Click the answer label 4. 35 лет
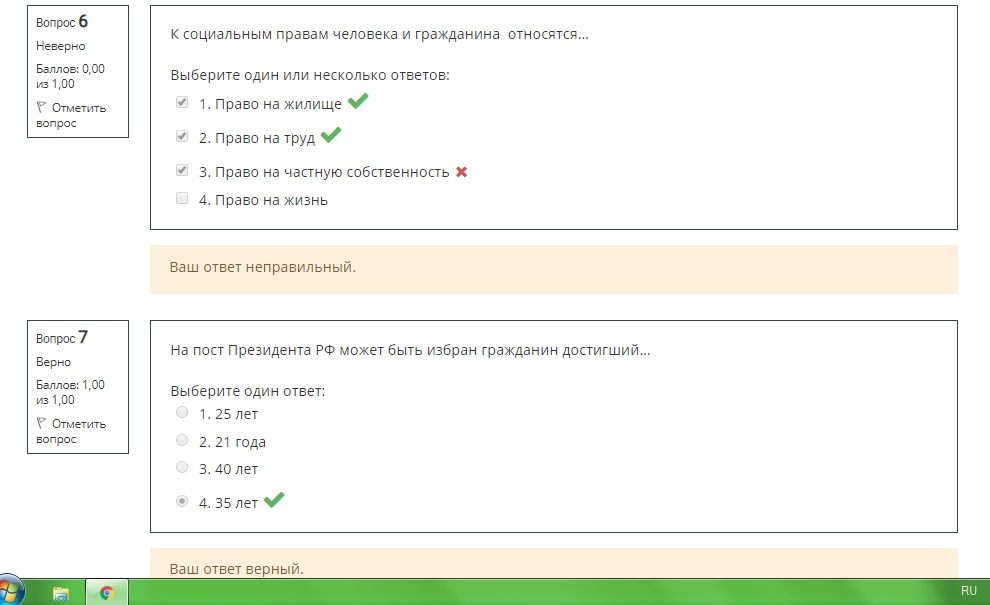 [229, 503]
